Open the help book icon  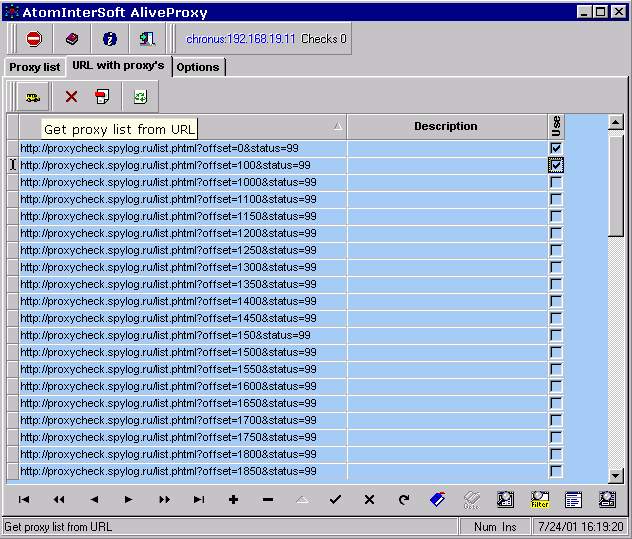72,39
